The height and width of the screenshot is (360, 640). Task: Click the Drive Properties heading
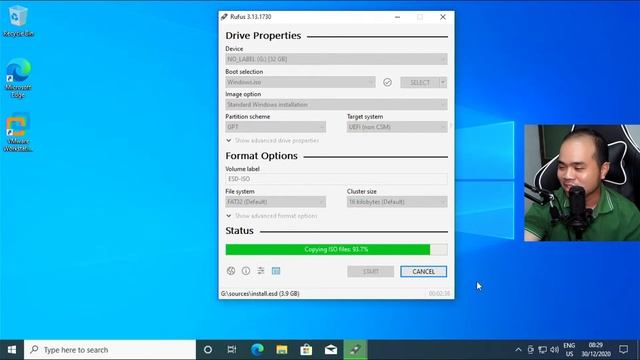tap(263, 36)
